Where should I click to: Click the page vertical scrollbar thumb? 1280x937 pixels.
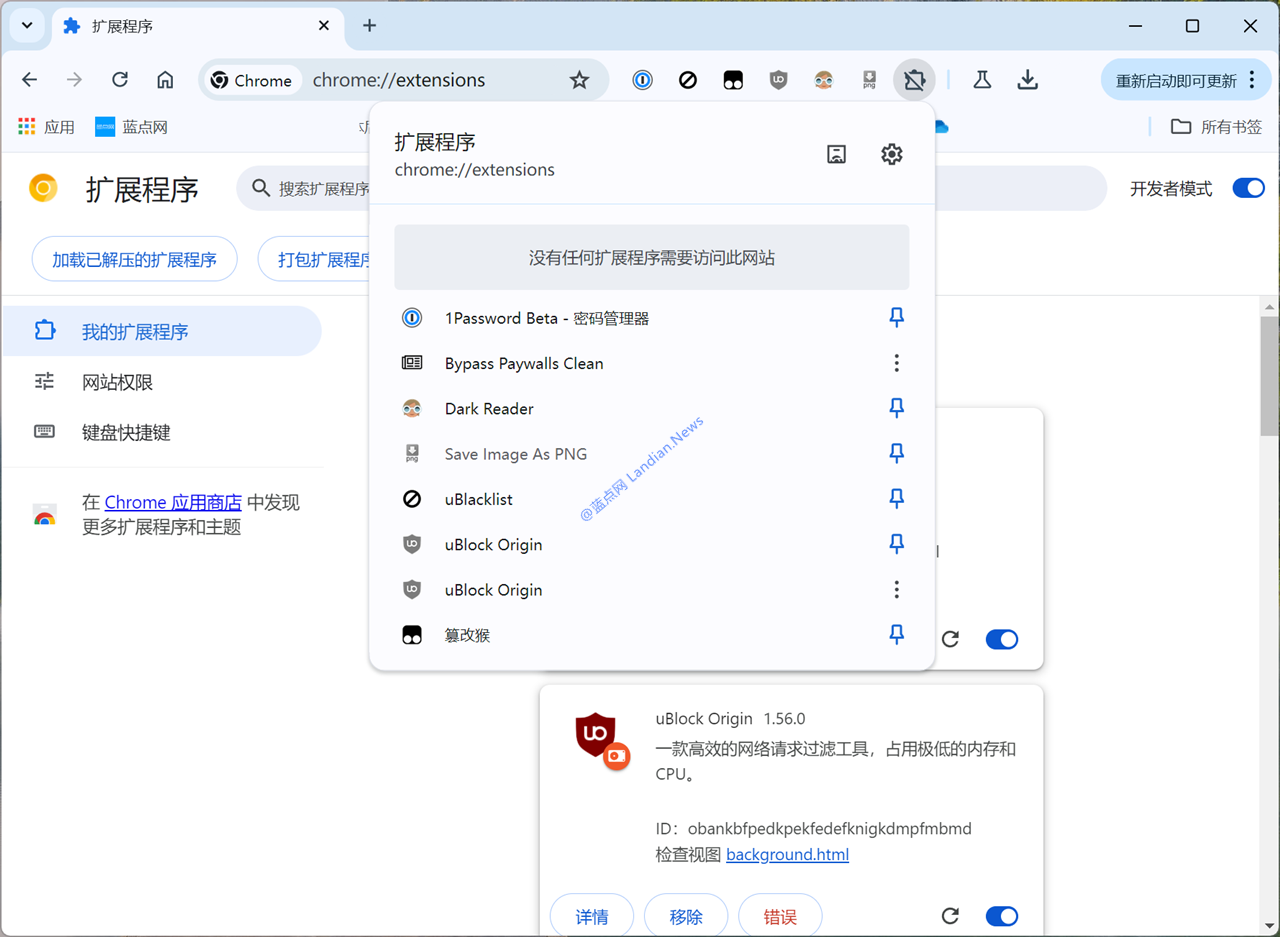[1269, 375]
